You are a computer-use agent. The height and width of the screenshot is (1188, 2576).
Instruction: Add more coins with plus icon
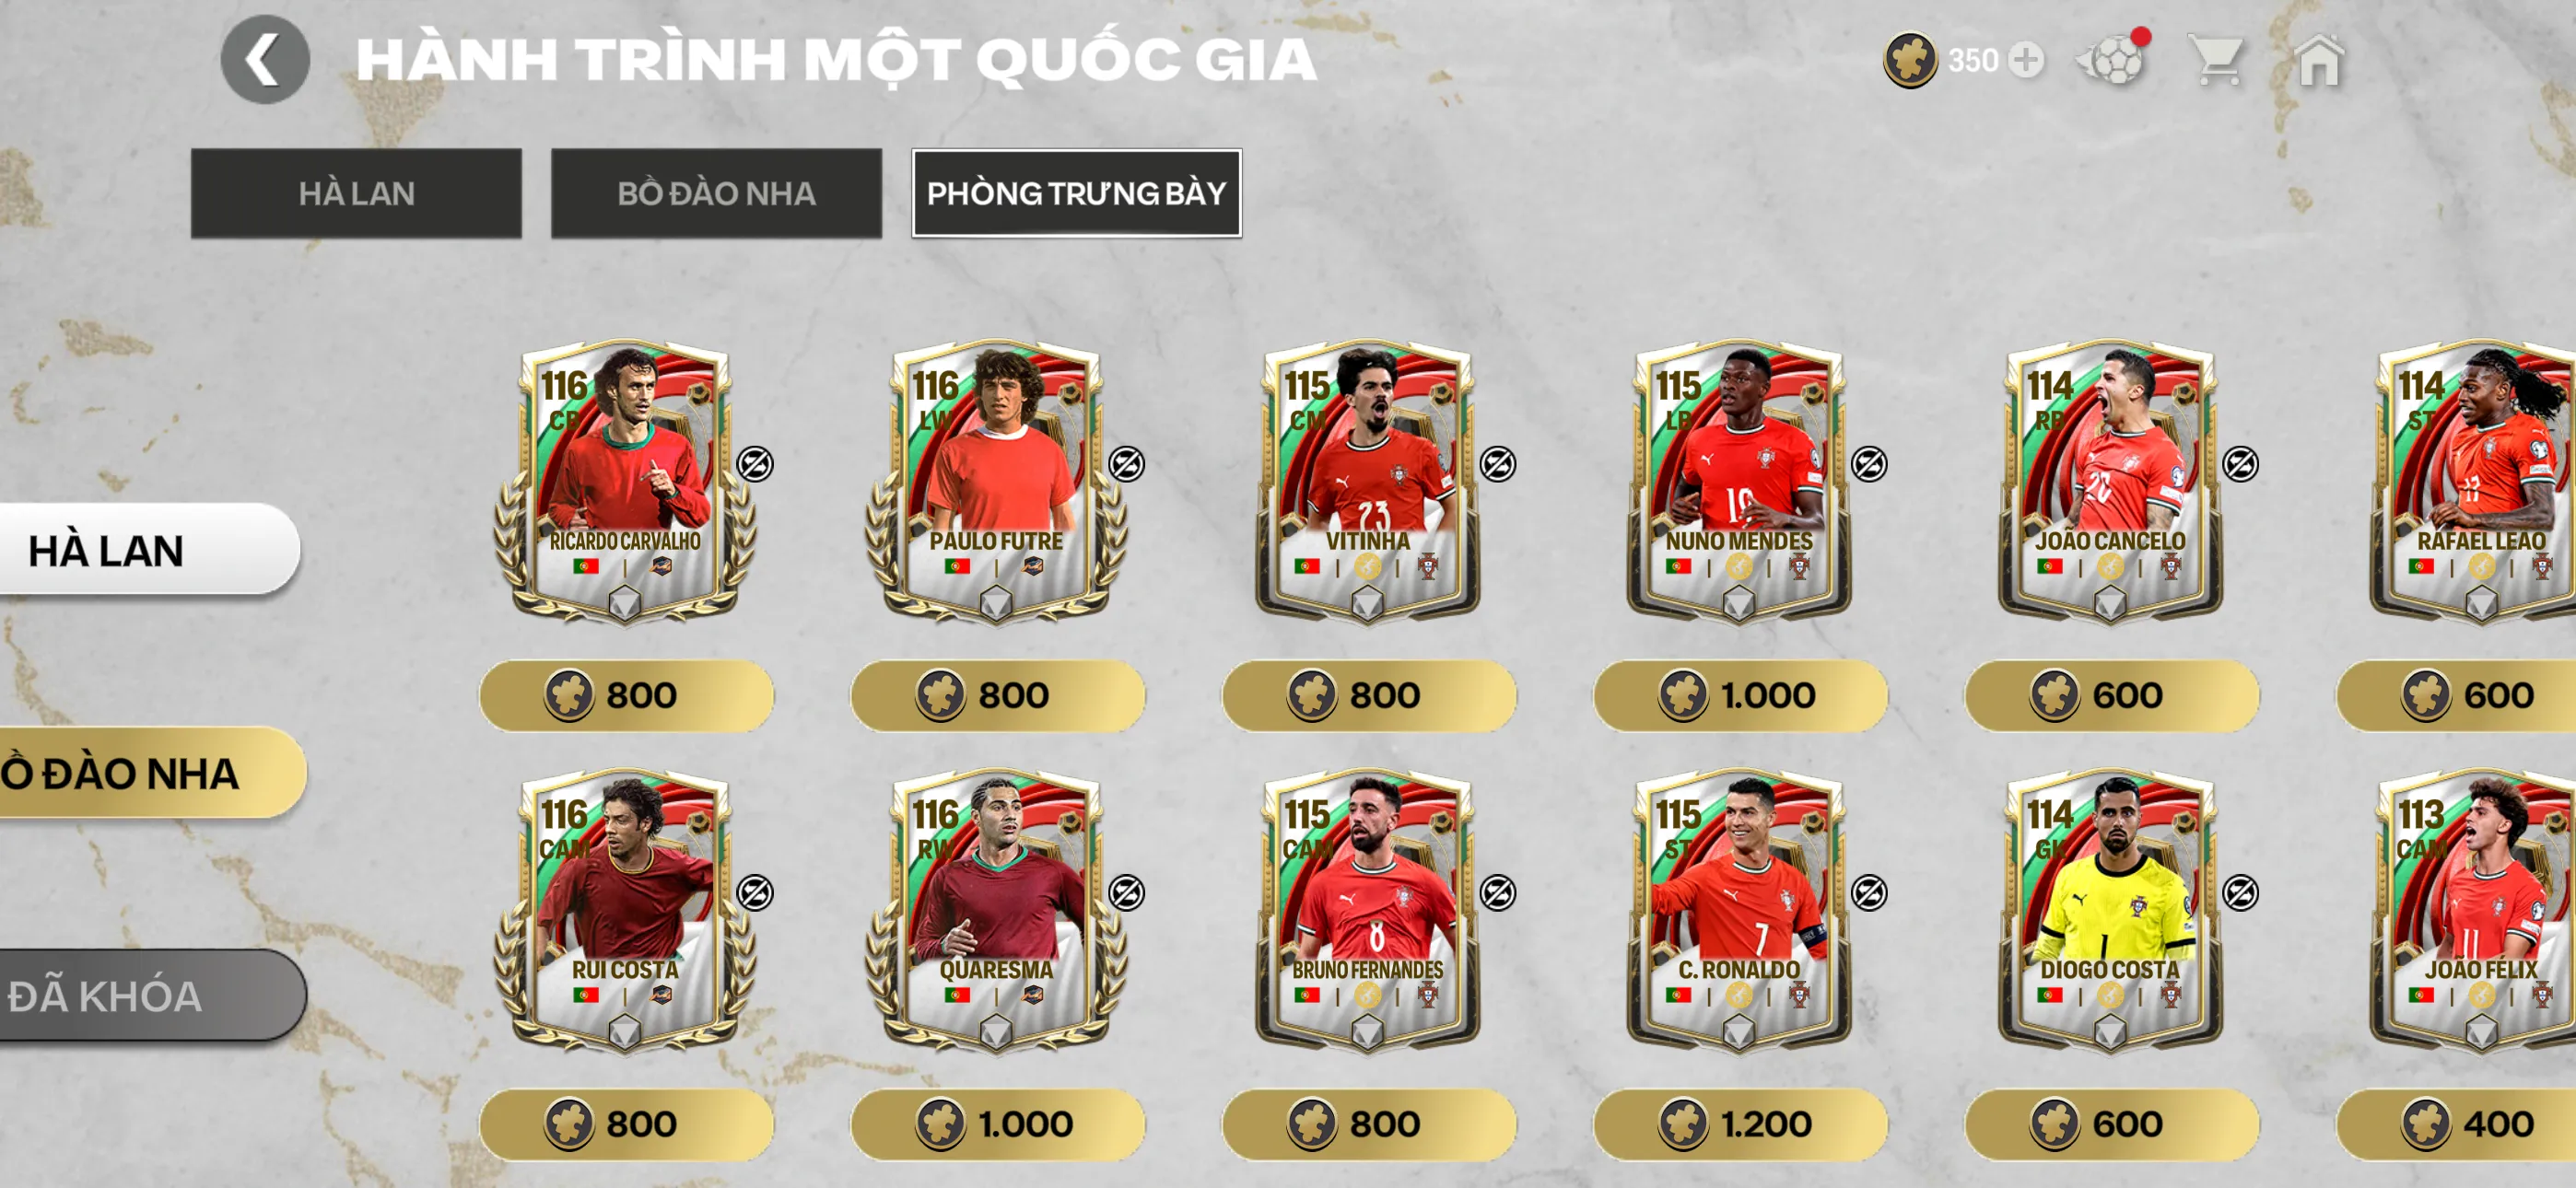pyautogui.click(x=2026, y=61)
